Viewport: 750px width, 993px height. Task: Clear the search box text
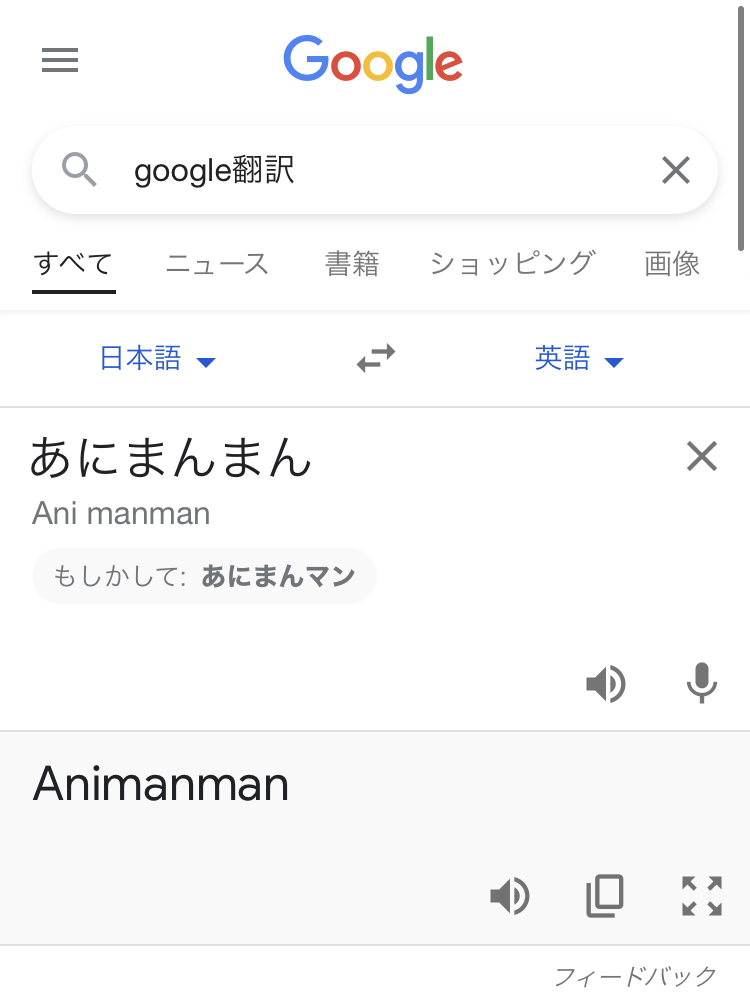click(676, 171)
